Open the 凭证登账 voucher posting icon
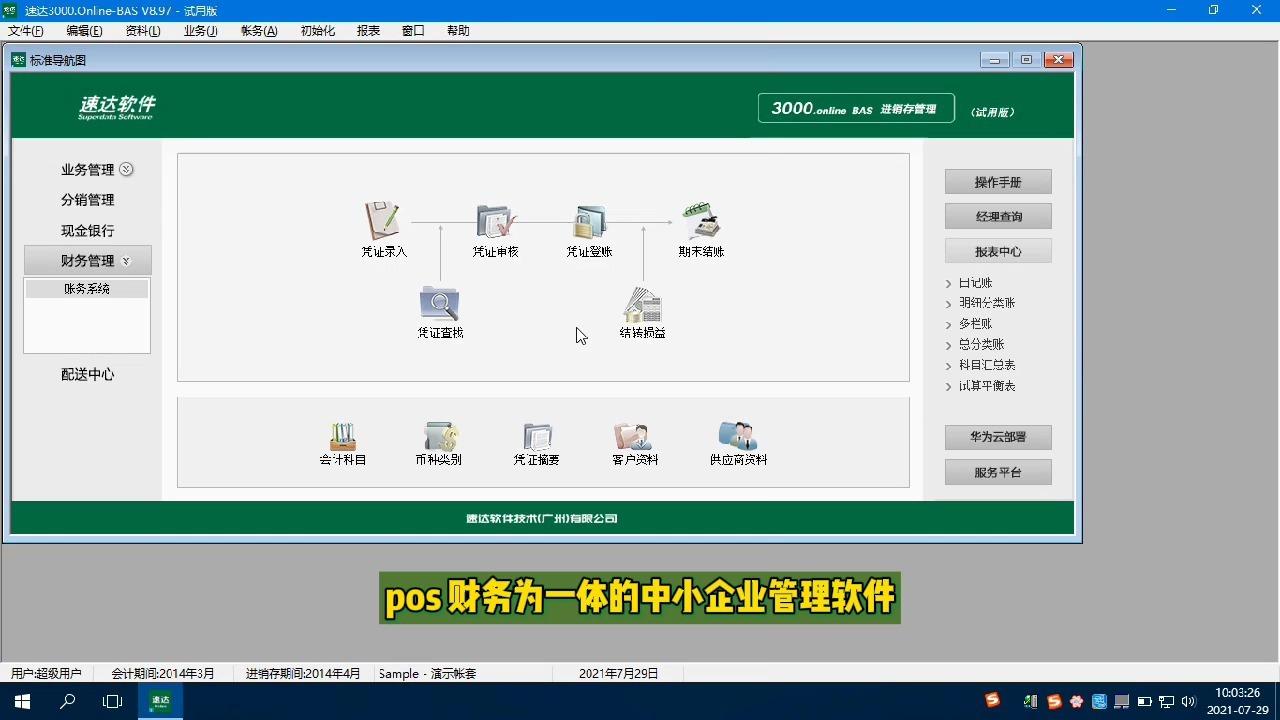The height and width of the screenshot is (720, 1280). coord(590,222)
